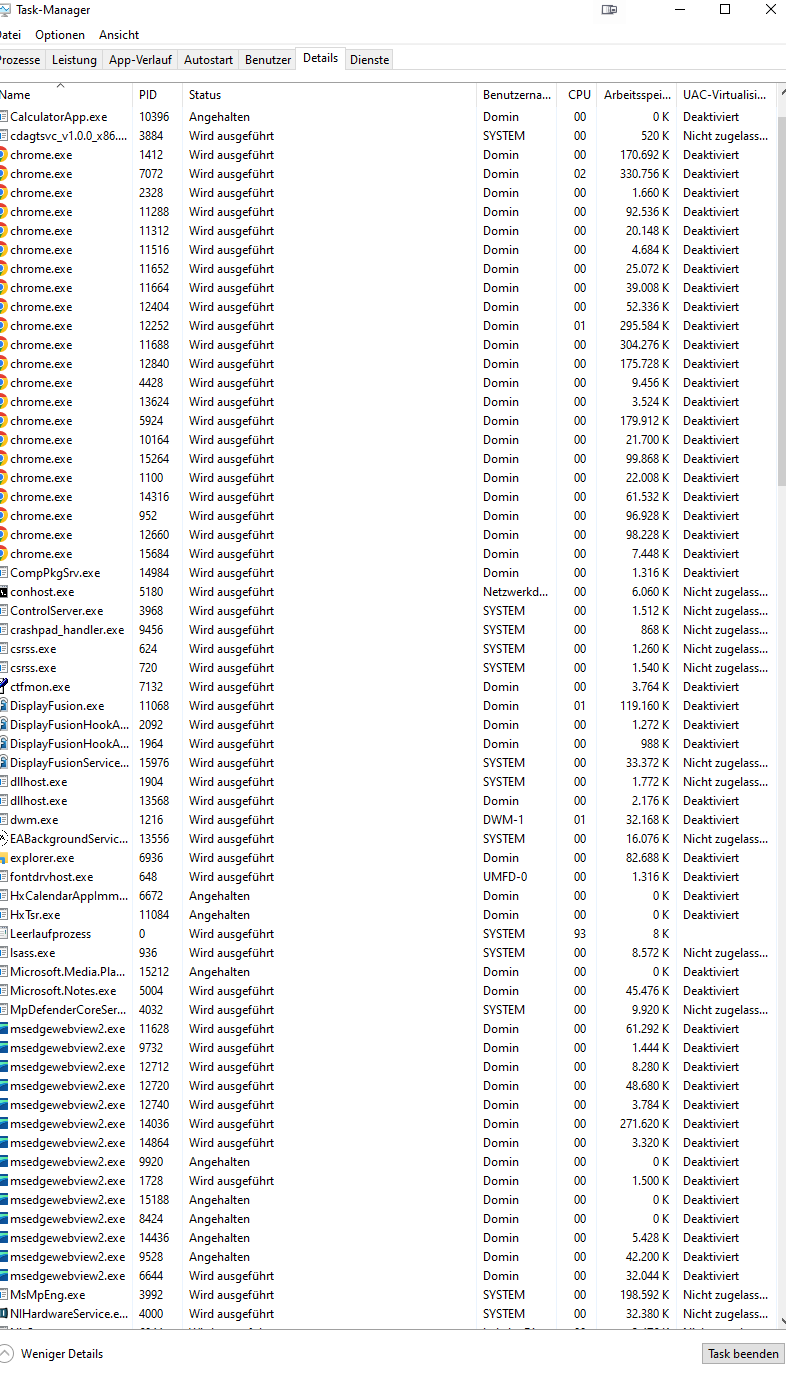Click the Leerlaufprozess icon

click(x=3, y=934)
